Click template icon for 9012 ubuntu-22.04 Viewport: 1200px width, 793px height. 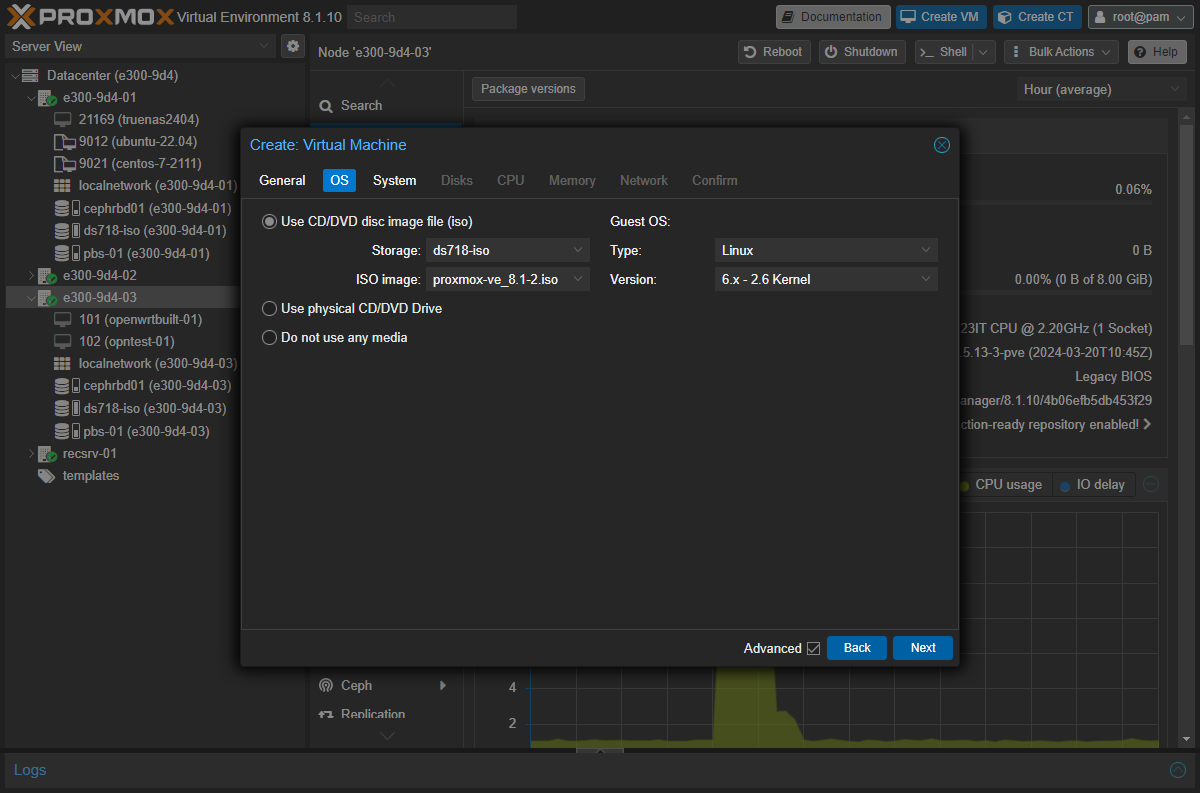pyautogui.click(x=64, y=142)
